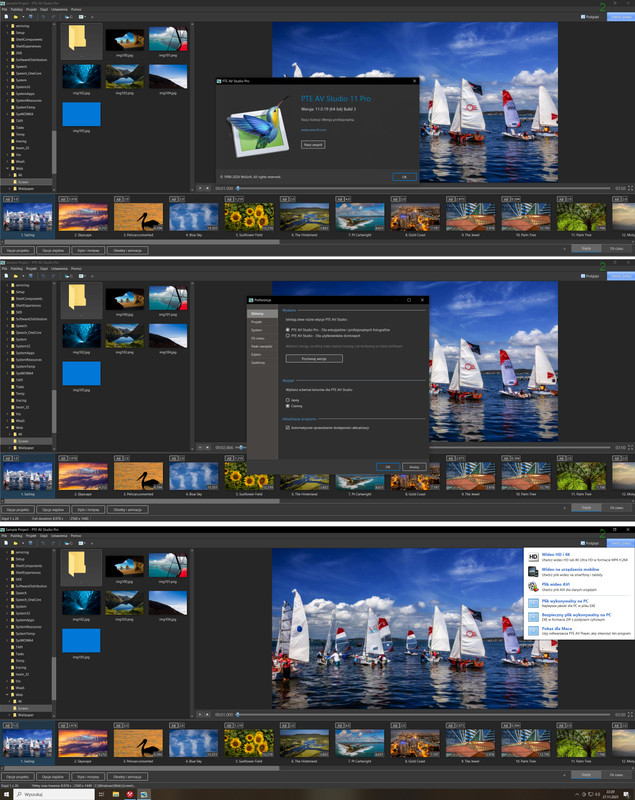Click the fullscreen icon beside 03:50 behind About dialog
This screenshot has width=635, height=800.
point(630,188)
